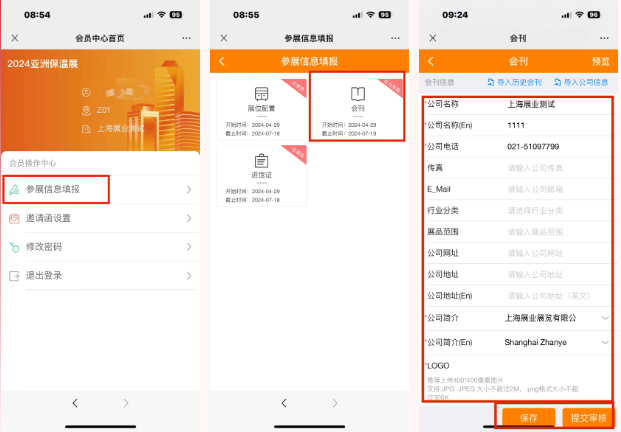Tap back arrow in orange 会刊 header
Image resolution: width=621 pixels, height=432 pixels.
(x=432, y=62)
